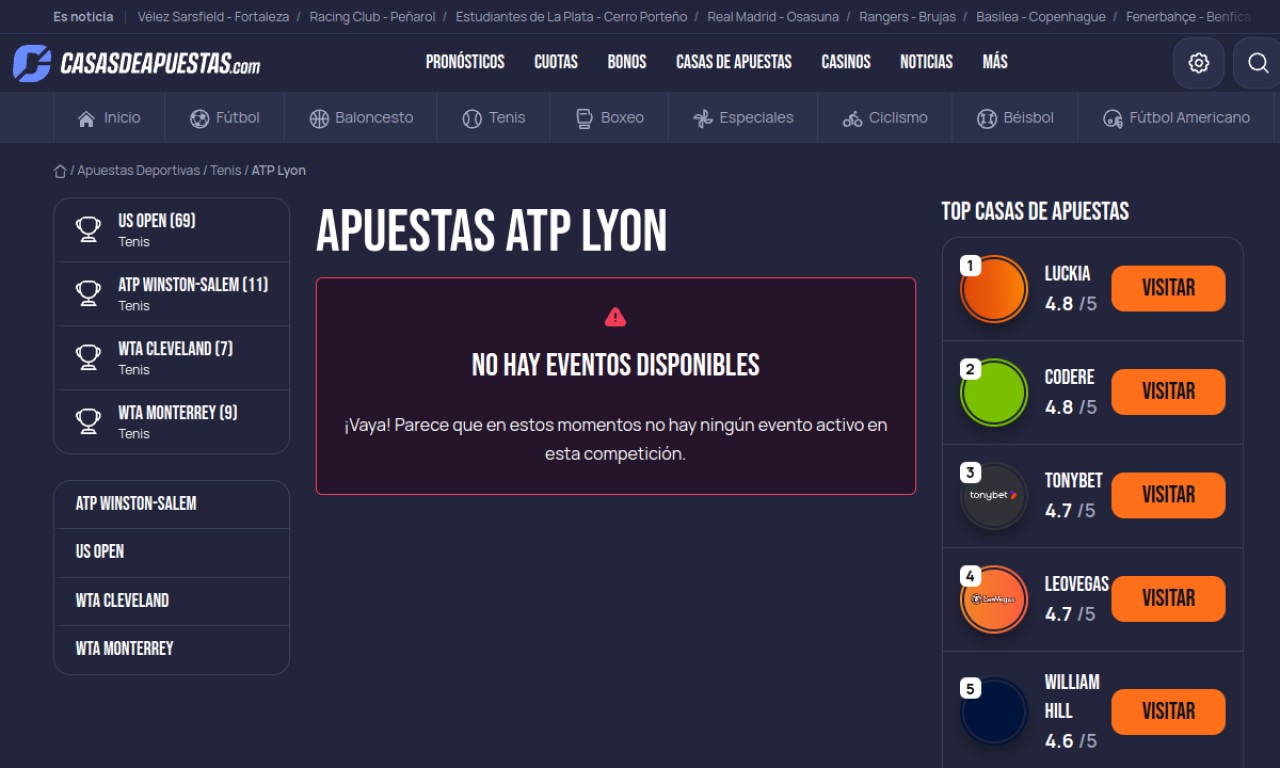
Task: Select US Open in lower list
Action: 171,552
